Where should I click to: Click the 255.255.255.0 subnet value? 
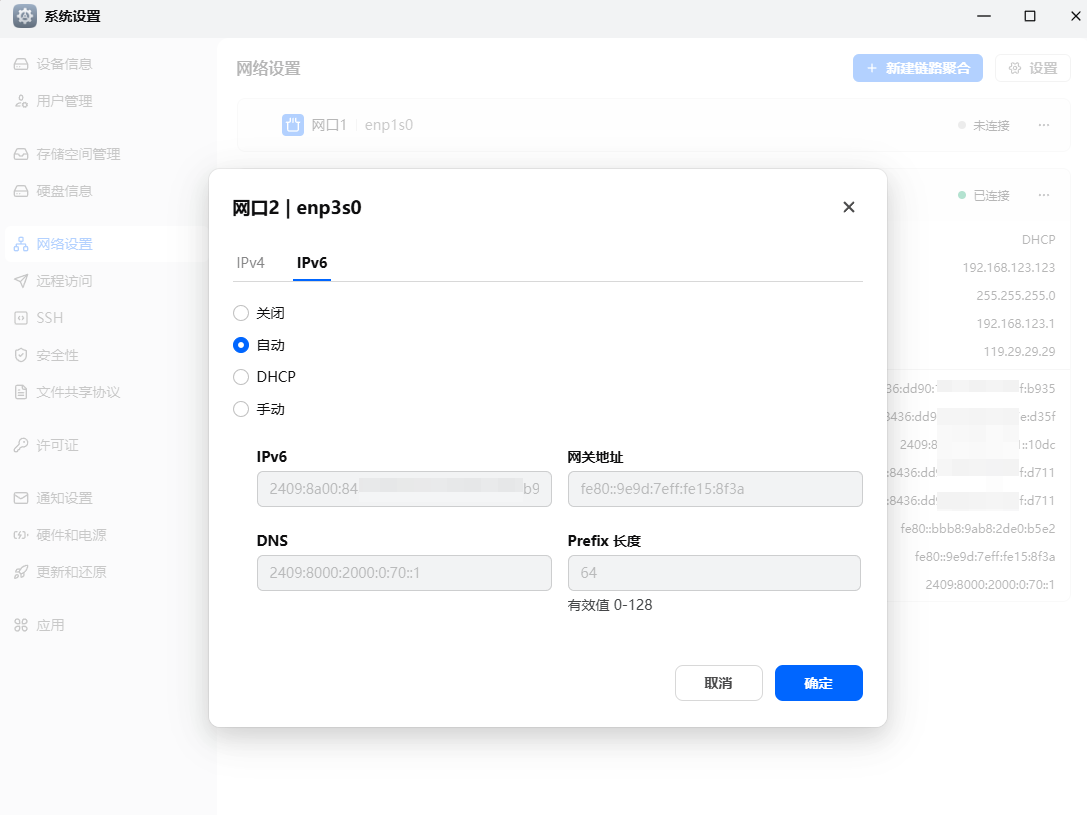[1016, 295]
